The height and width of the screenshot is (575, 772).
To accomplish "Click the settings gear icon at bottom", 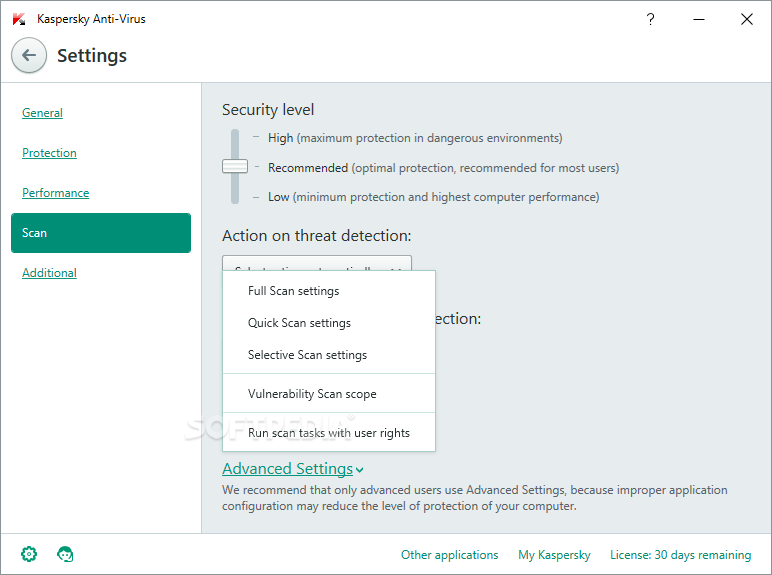I will (x=29, y=554).
